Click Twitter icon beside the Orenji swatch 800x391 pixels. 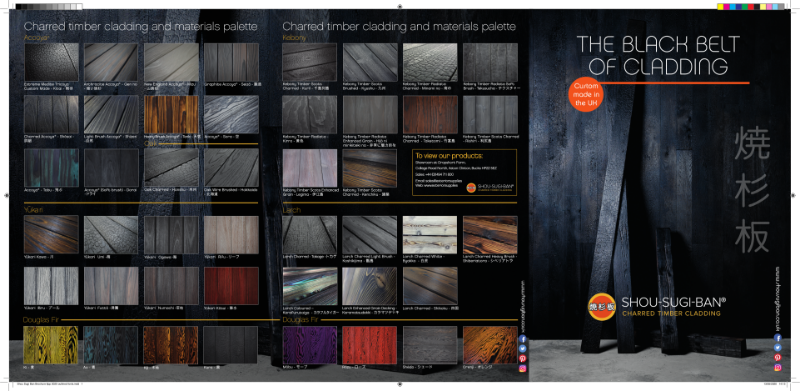(522, 349)
